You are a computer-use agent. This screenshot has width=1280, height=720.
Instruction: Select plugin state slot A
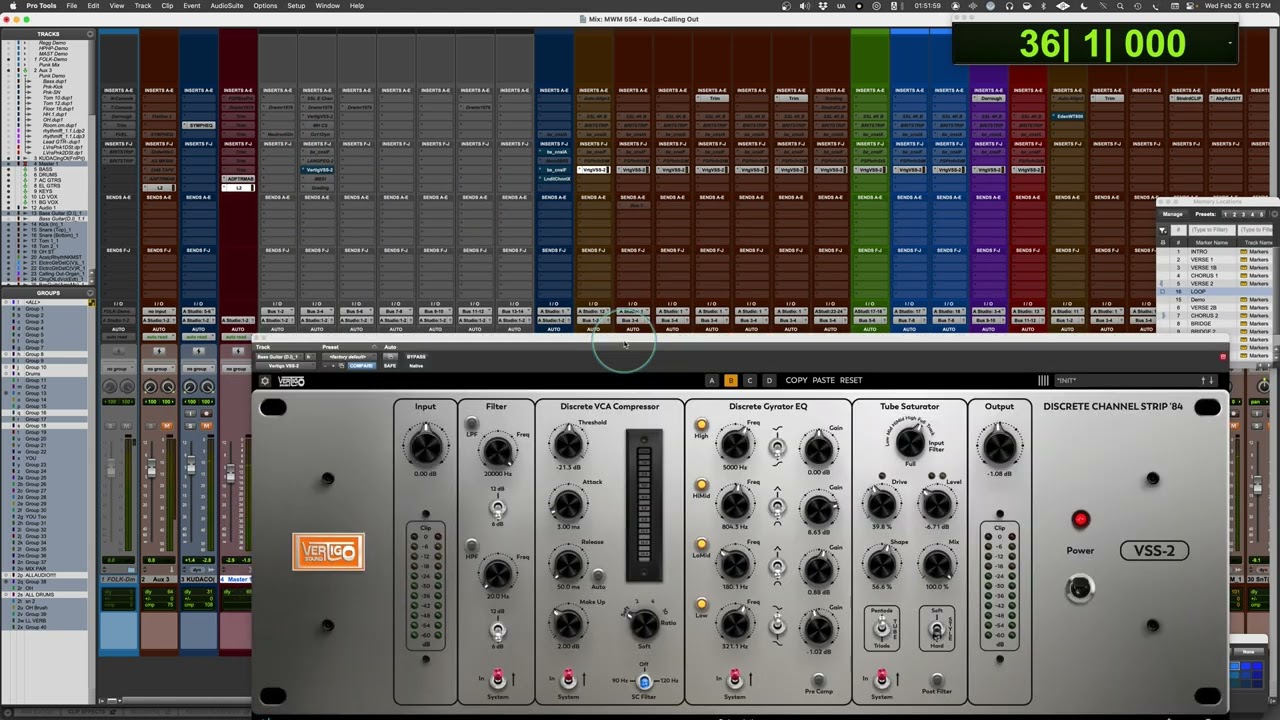[711, 380]
